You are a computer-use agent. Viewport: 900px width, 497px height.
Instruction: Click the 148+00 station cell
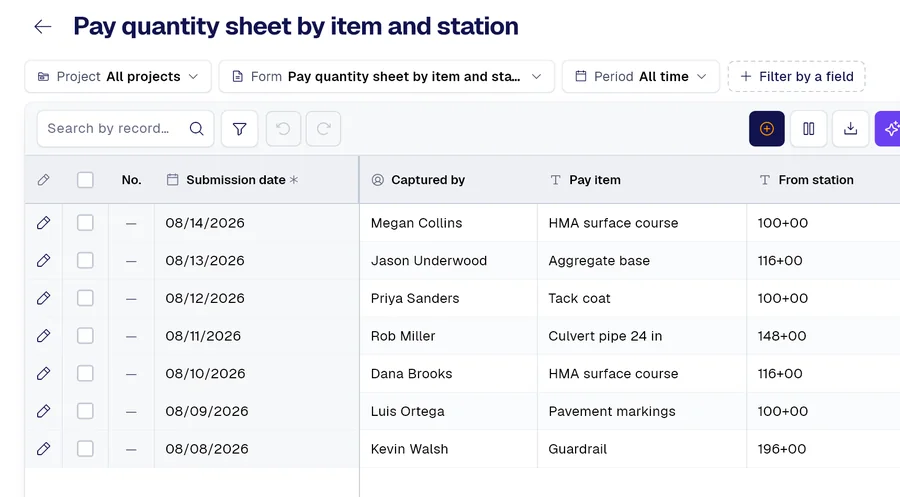(x=824, y=336)
